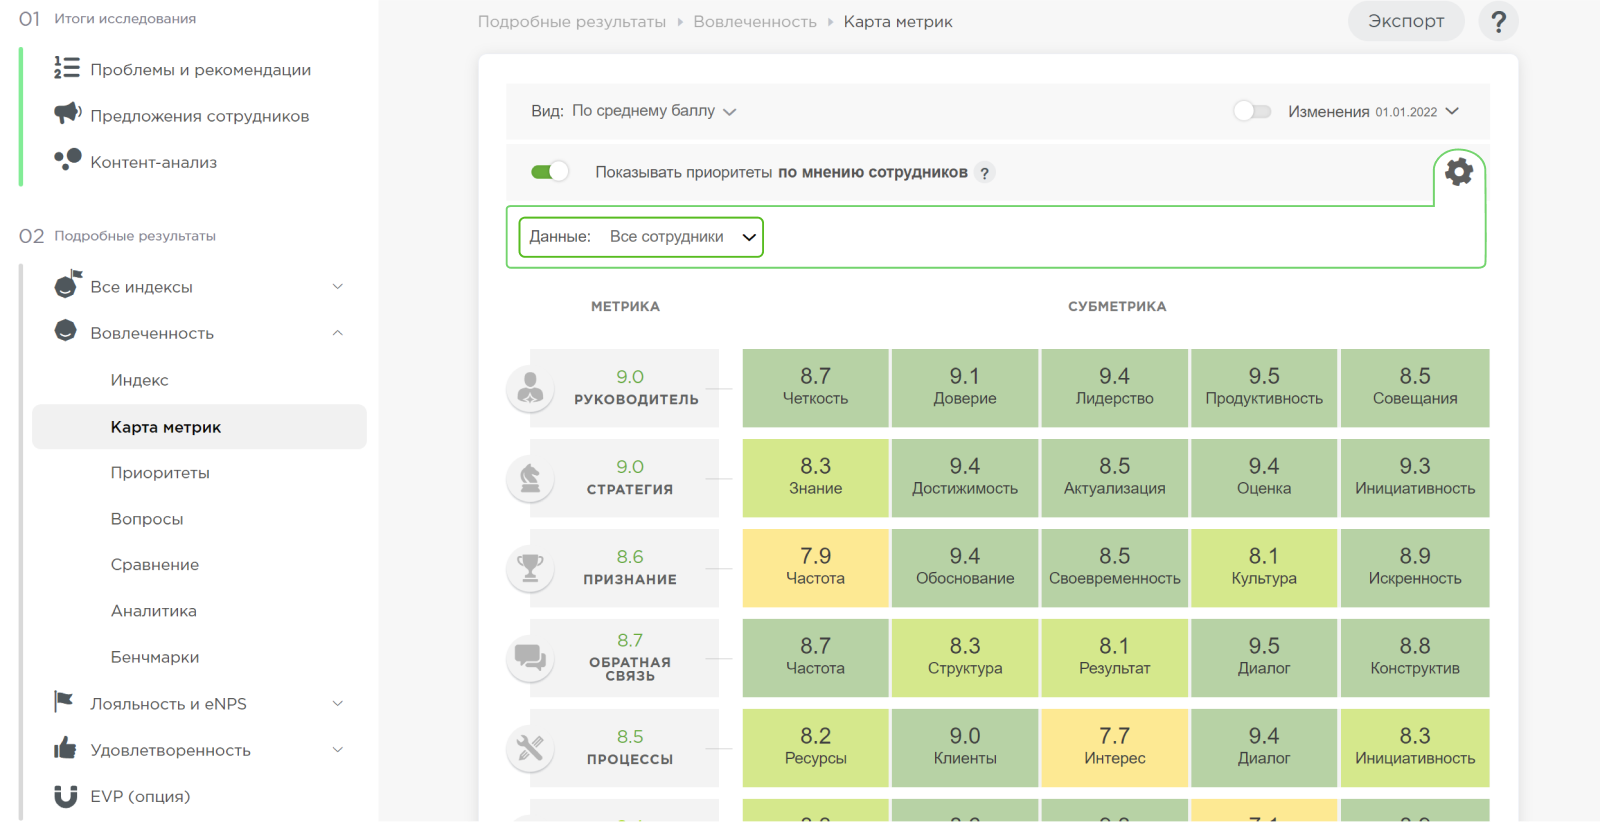Expand the Лояльность и eNPS chevron
1600x822 pixels.
point(338,704)
